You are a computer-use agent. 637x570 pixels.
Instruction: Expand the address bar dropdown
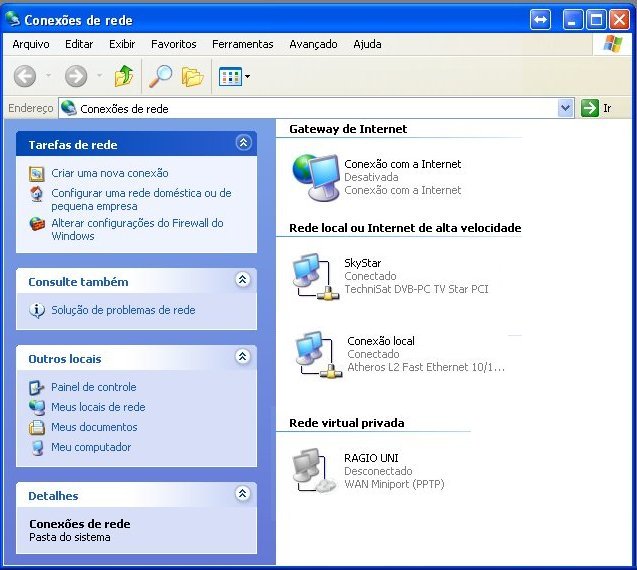point(566,108)
